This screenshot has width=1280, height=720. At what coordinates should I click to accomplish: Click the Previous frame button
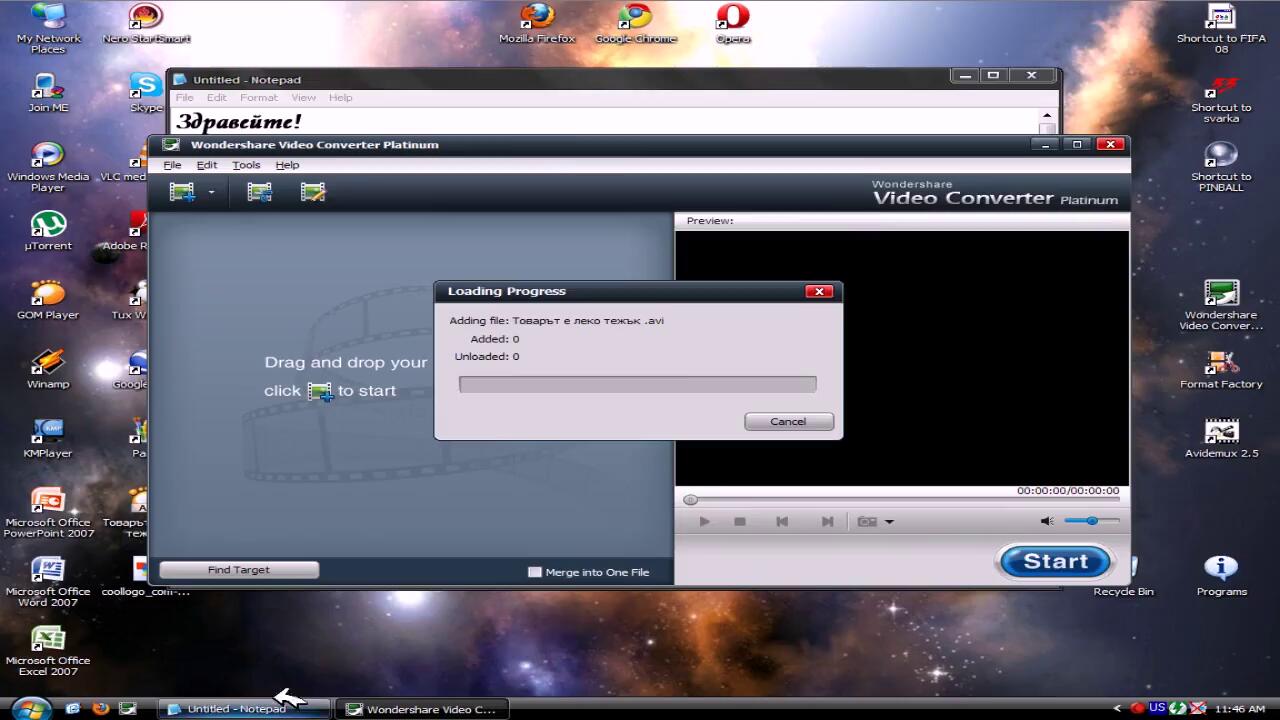(782, 521)
